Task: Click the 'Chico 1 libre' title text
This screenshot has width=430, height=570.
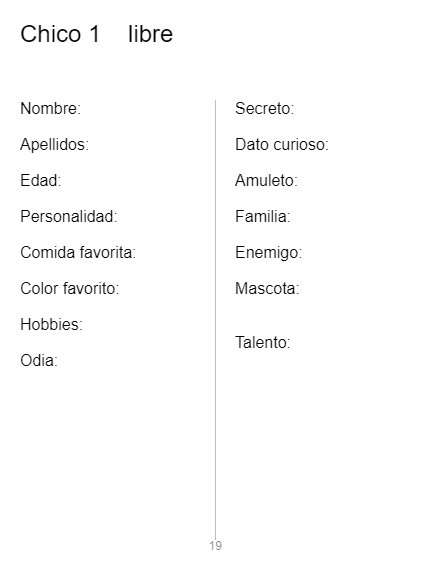Action: click(96, 34)
